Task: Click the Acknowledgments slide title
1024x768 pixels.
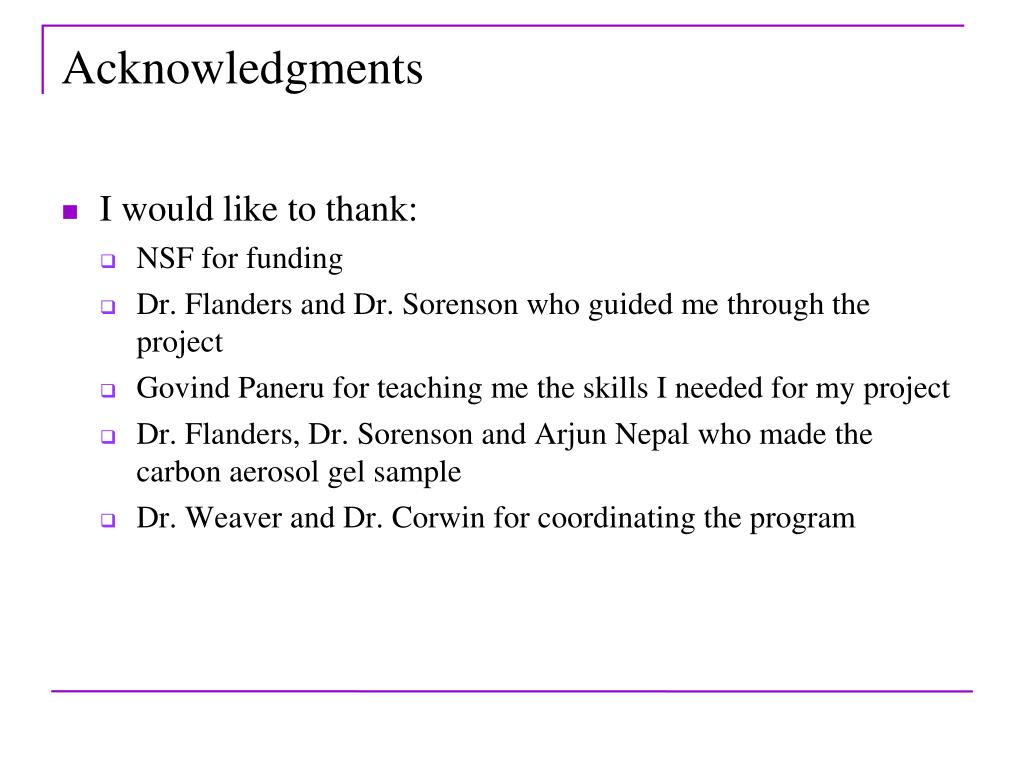Action: [x=242, y=70]
